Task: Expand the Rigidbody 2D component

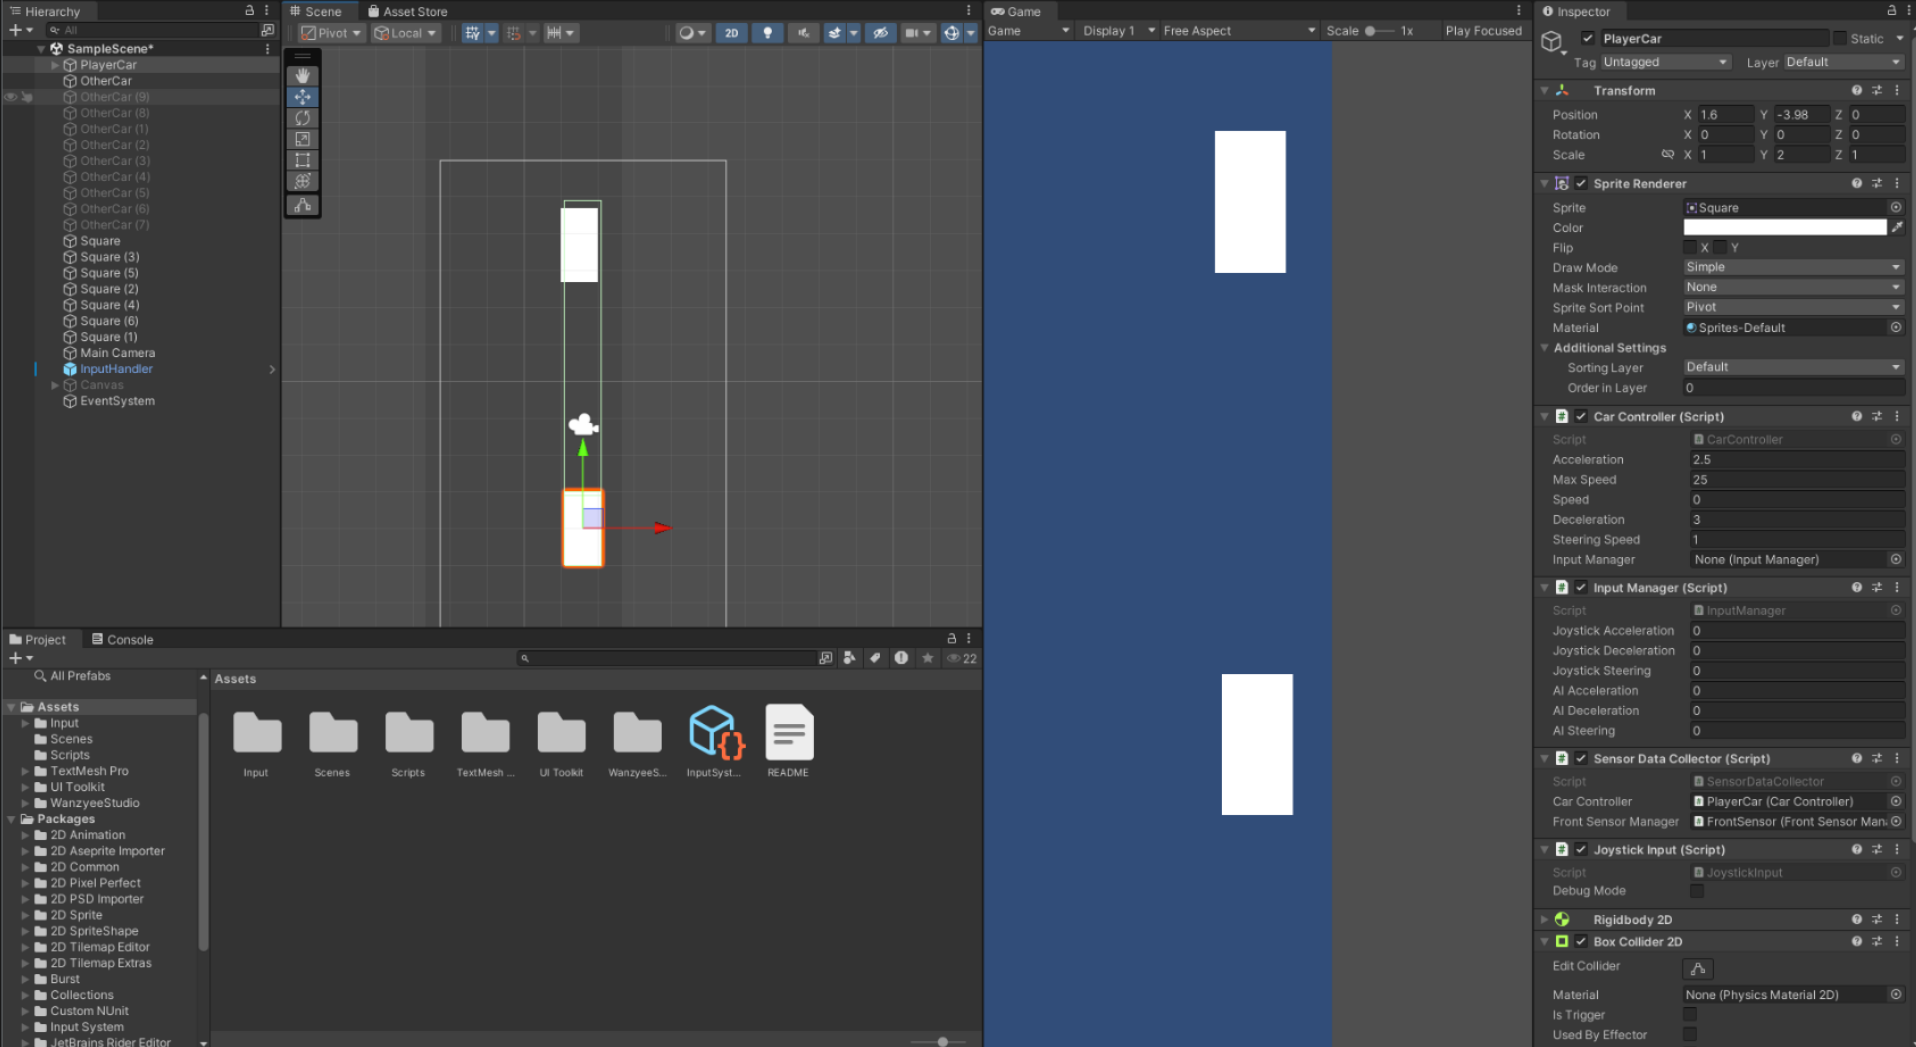Action: 1545,920
